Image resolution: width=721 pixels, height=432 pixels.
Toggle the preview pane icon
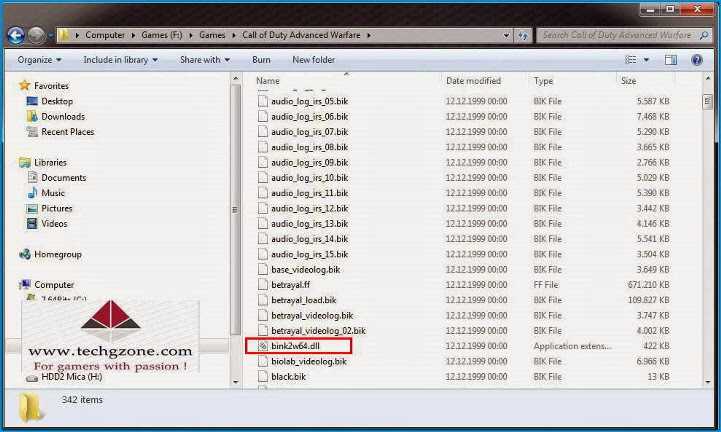[x=671, y=60]
